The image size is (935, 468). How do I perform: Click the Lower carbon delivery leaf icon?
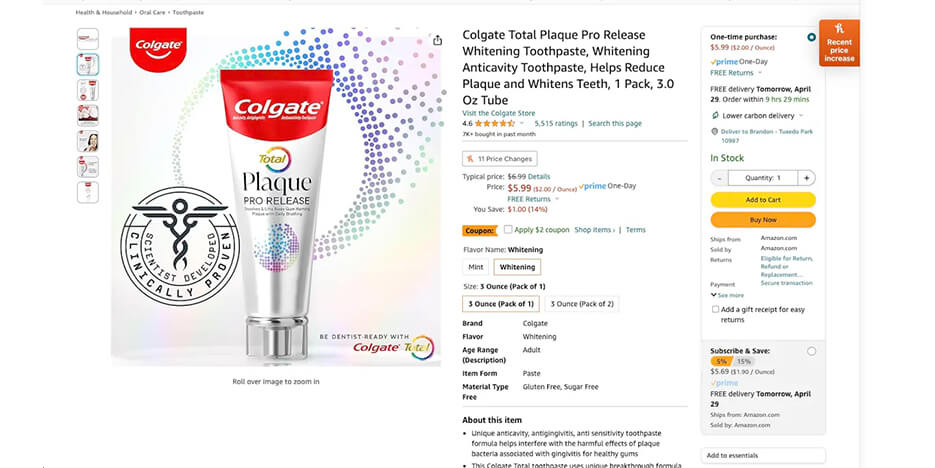point(715,116)
